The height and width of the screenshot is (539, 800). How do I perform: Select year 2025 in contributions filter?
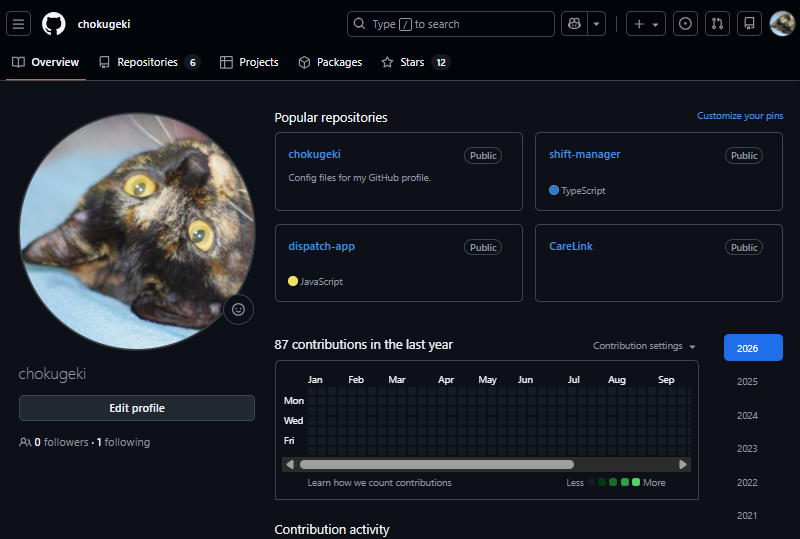747,382
